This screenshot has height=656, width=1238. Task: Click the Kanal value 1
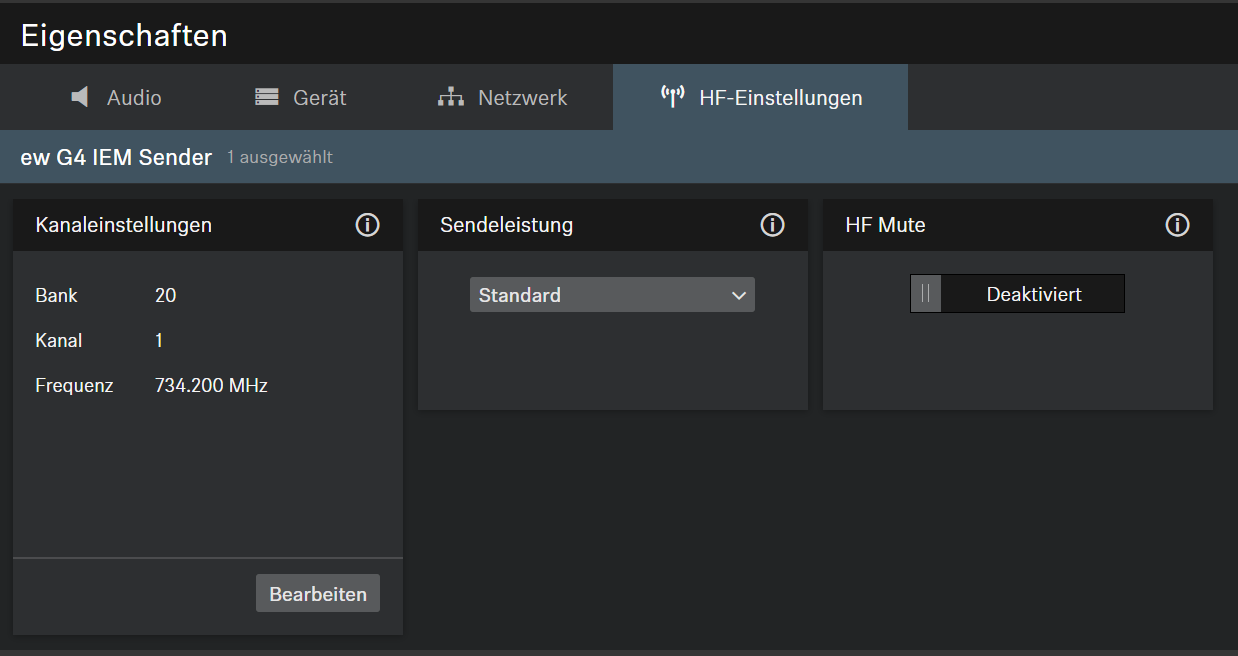(159, 340)
